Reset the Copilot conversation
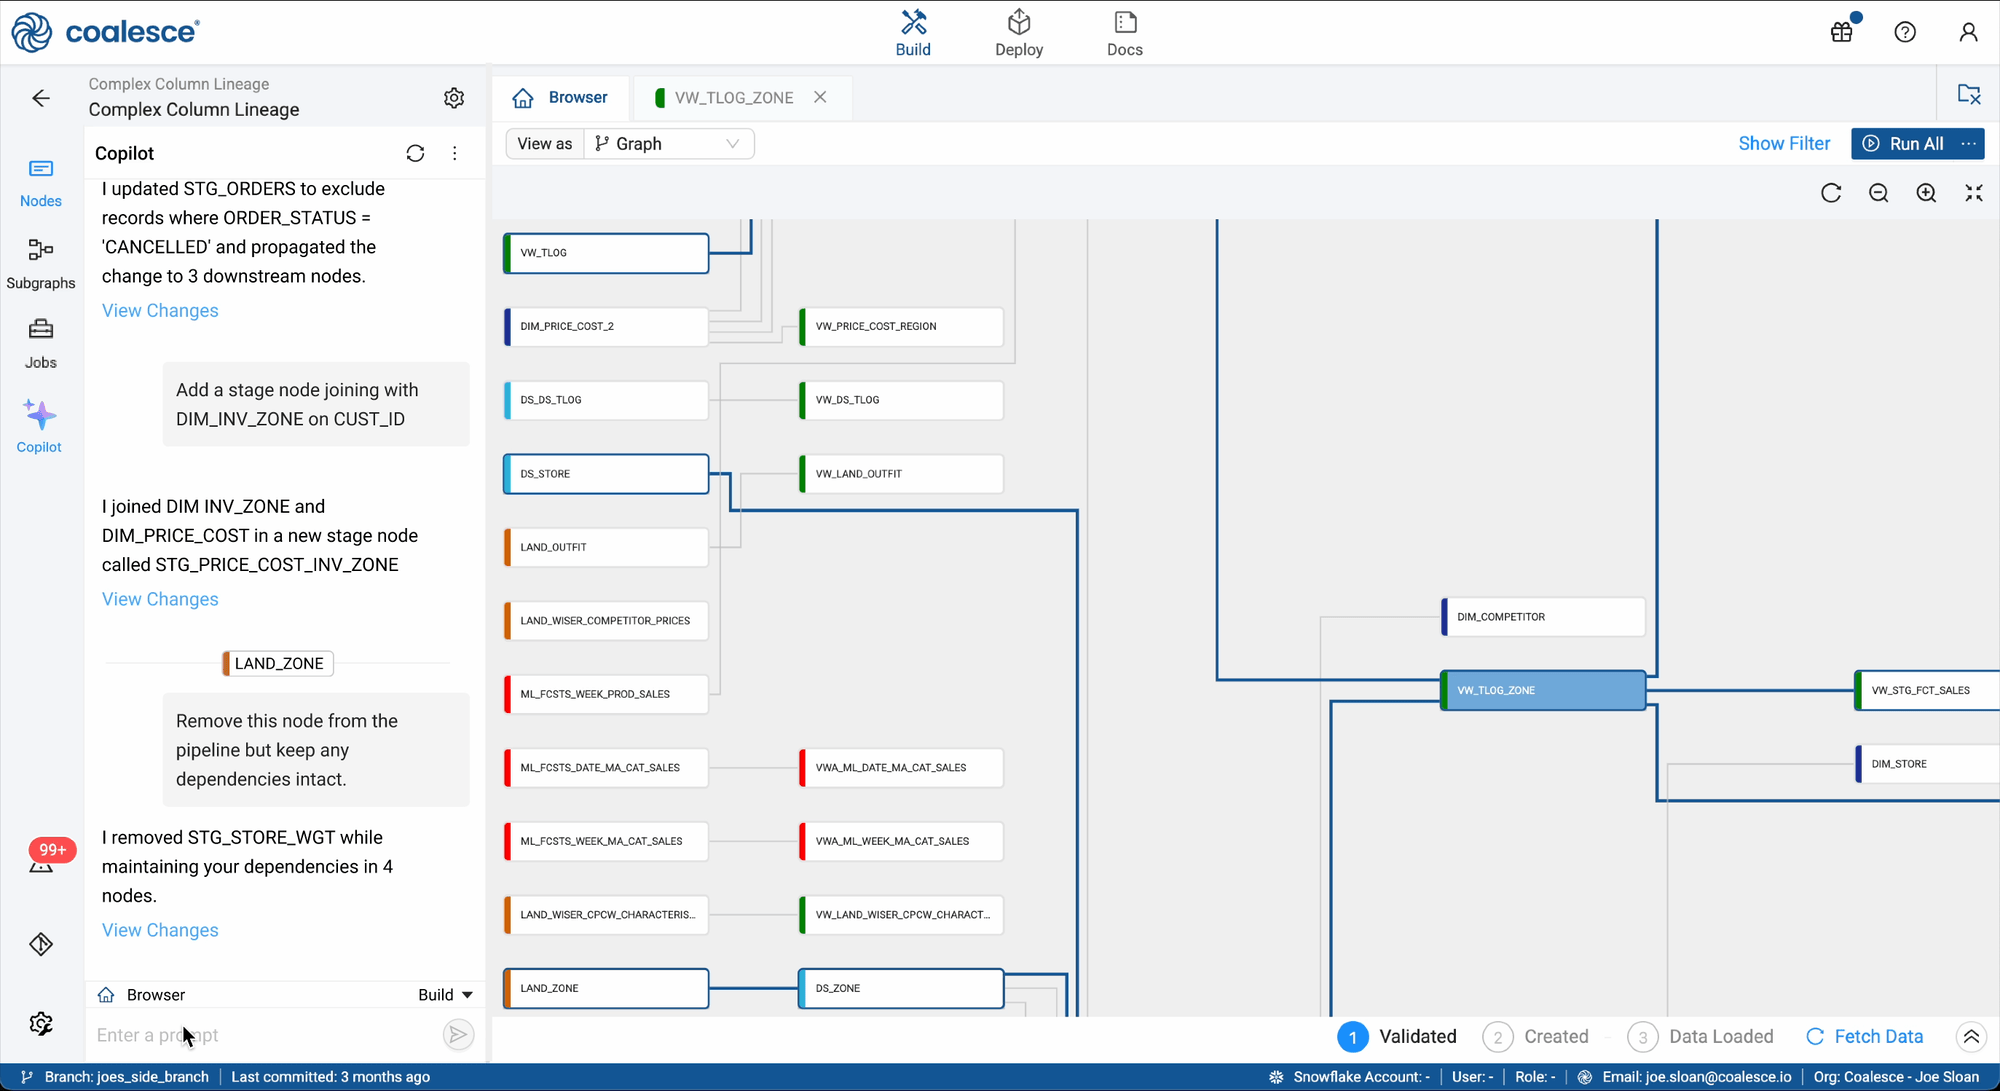 coord(415,153)
